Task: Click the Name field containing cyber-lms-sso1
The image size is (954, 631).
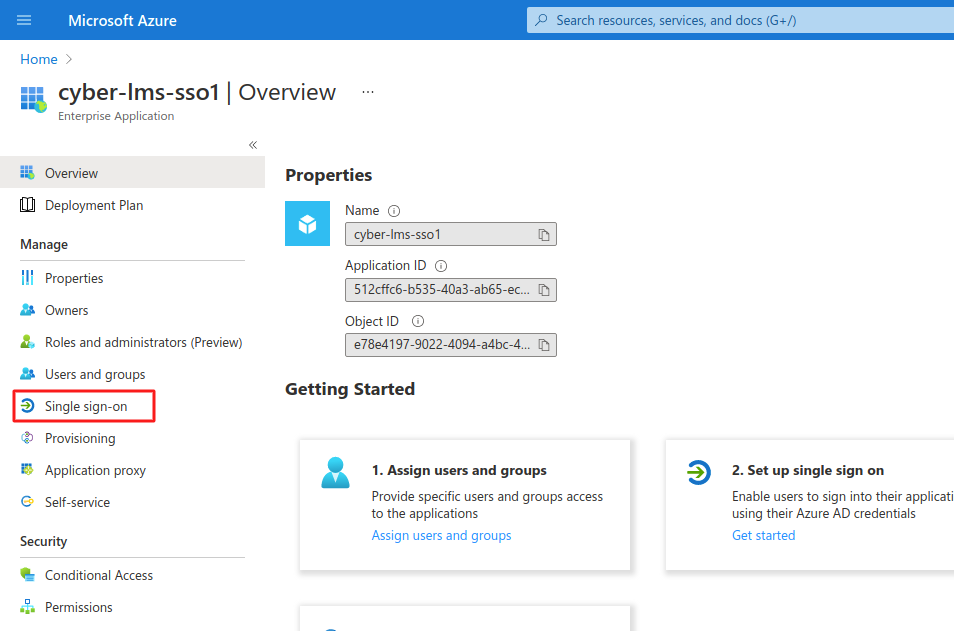Action: pos(451,234)
